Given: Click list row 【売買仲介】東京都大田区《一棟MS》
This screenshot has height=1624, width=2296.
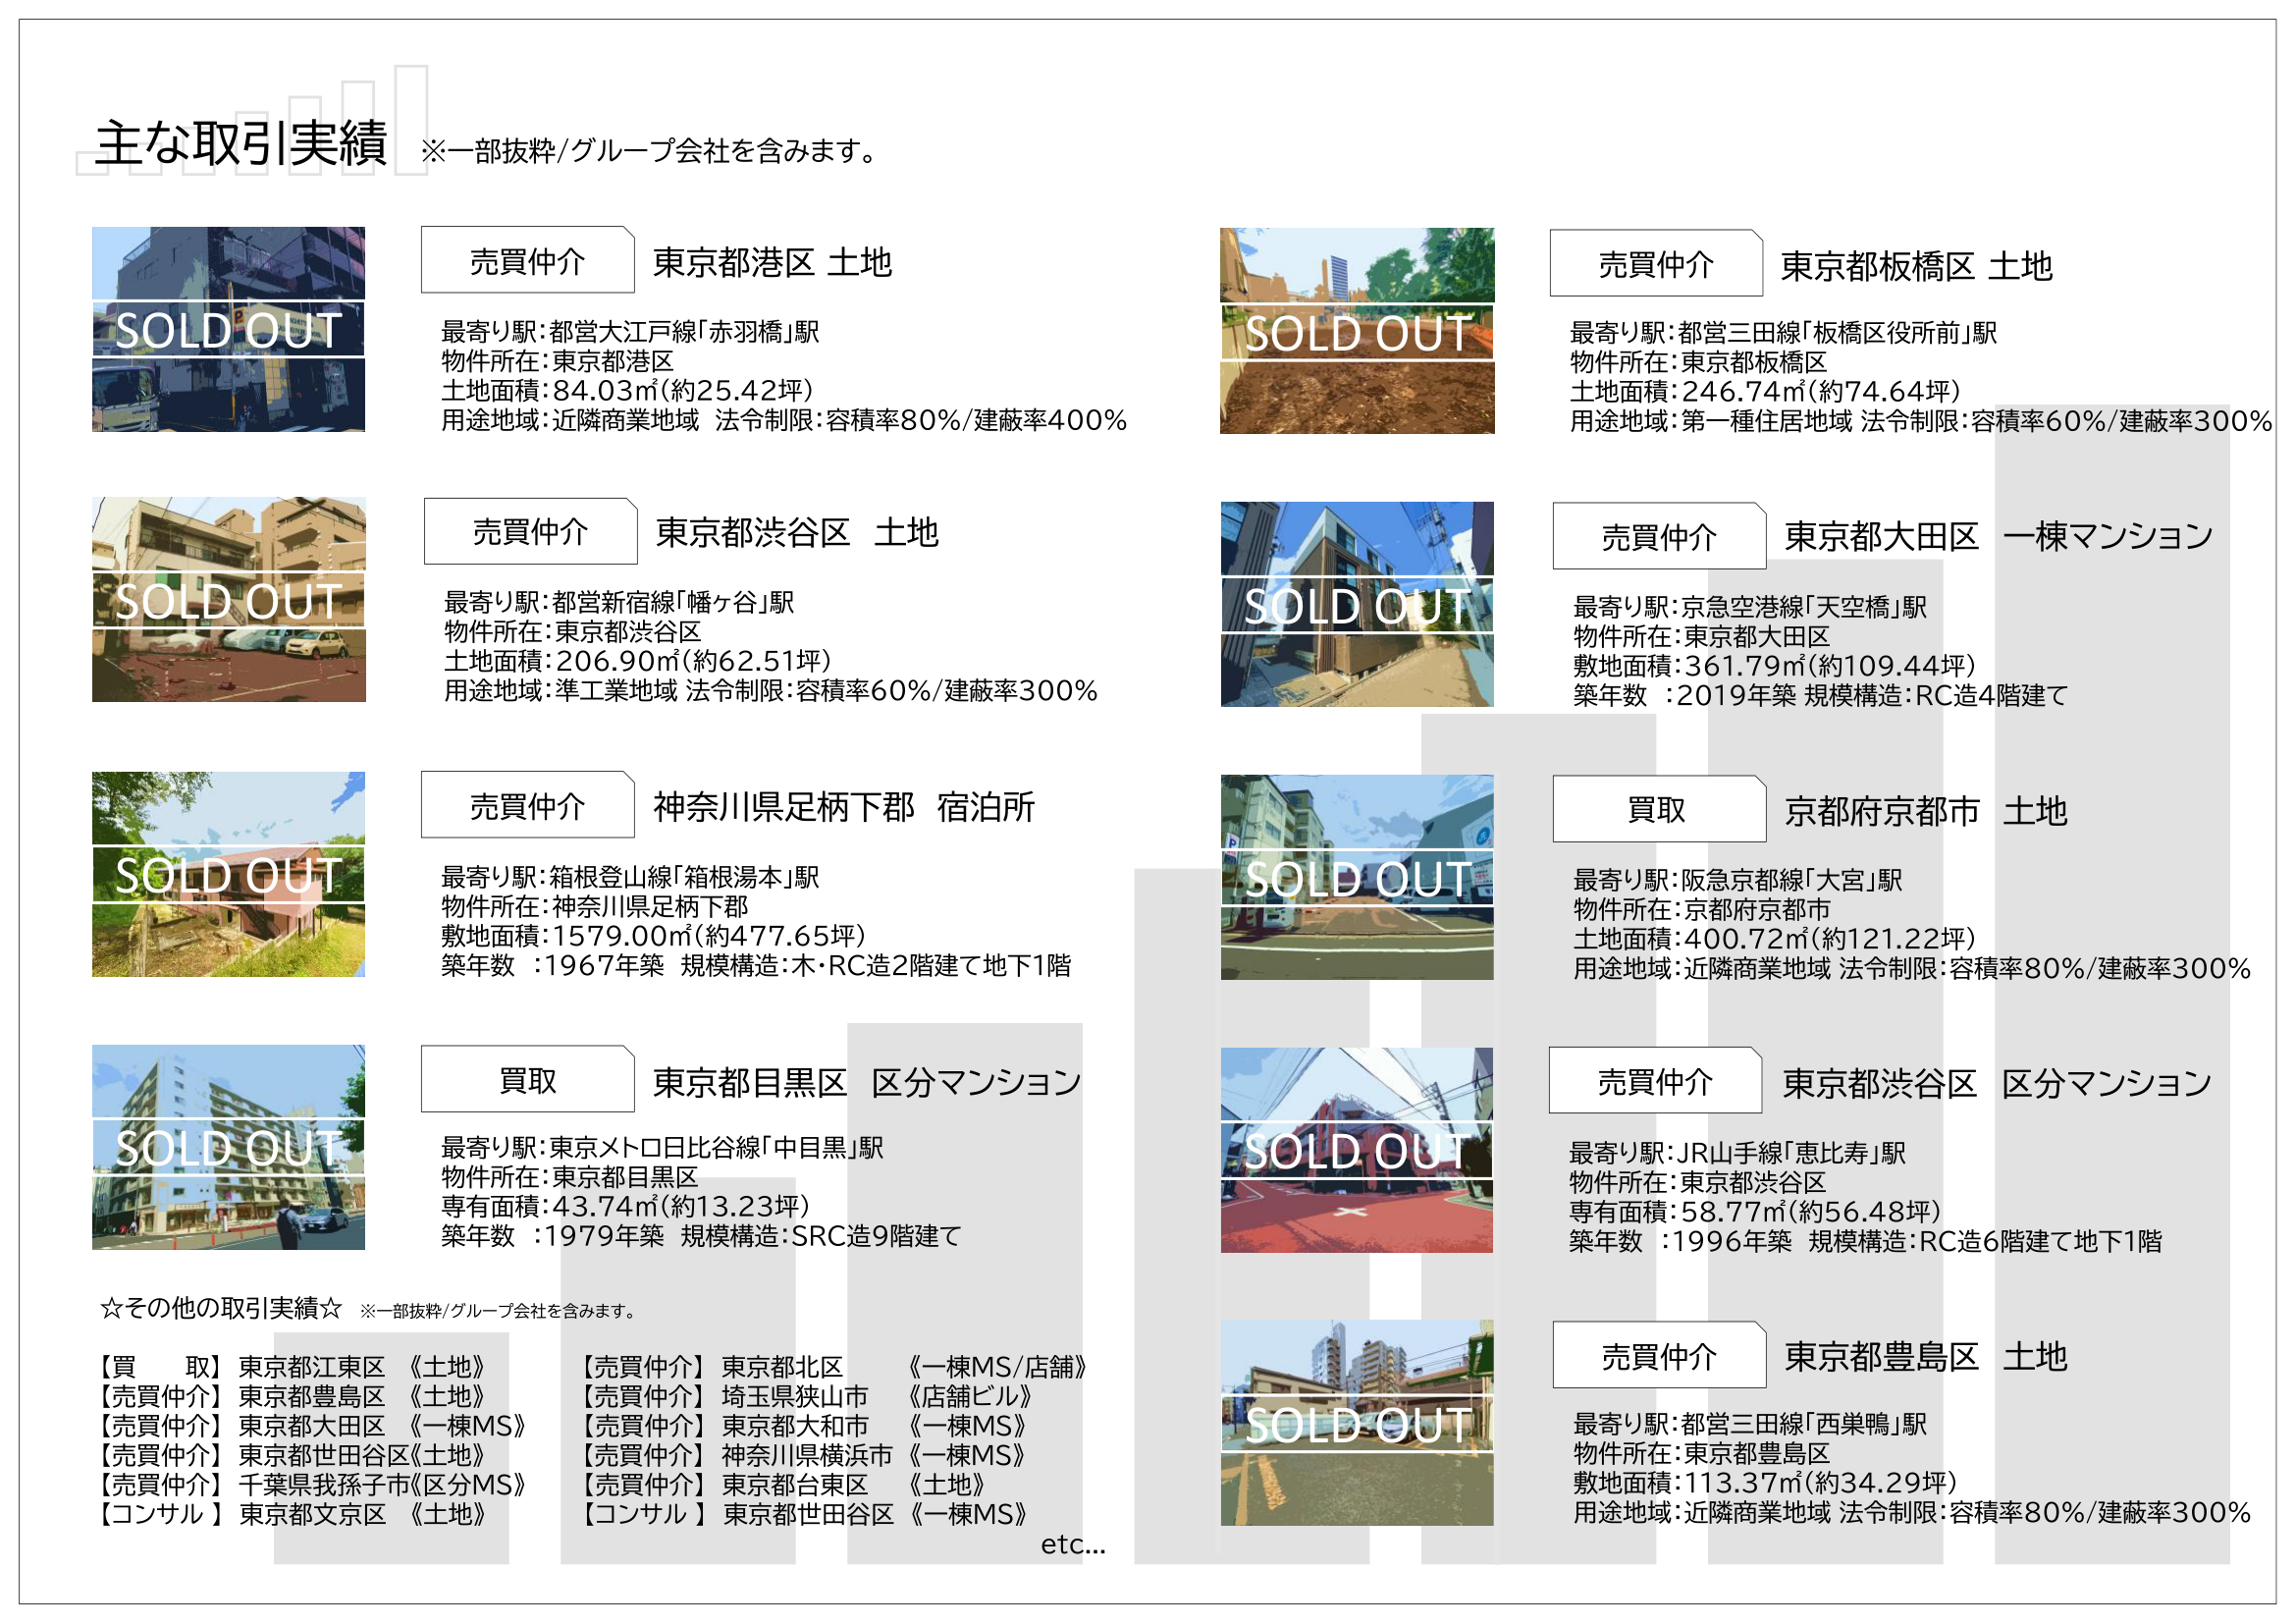Looking at the screenshot, I should click(x=311, y=1425).
